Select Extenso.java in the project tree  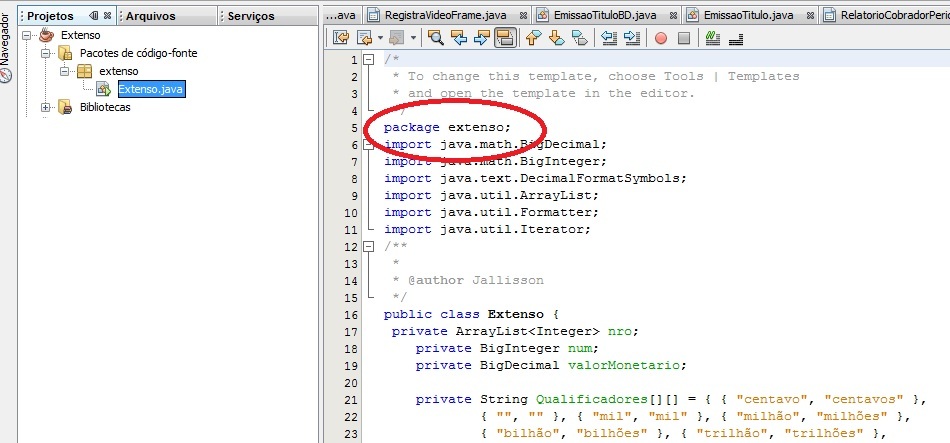click(151, 90)
